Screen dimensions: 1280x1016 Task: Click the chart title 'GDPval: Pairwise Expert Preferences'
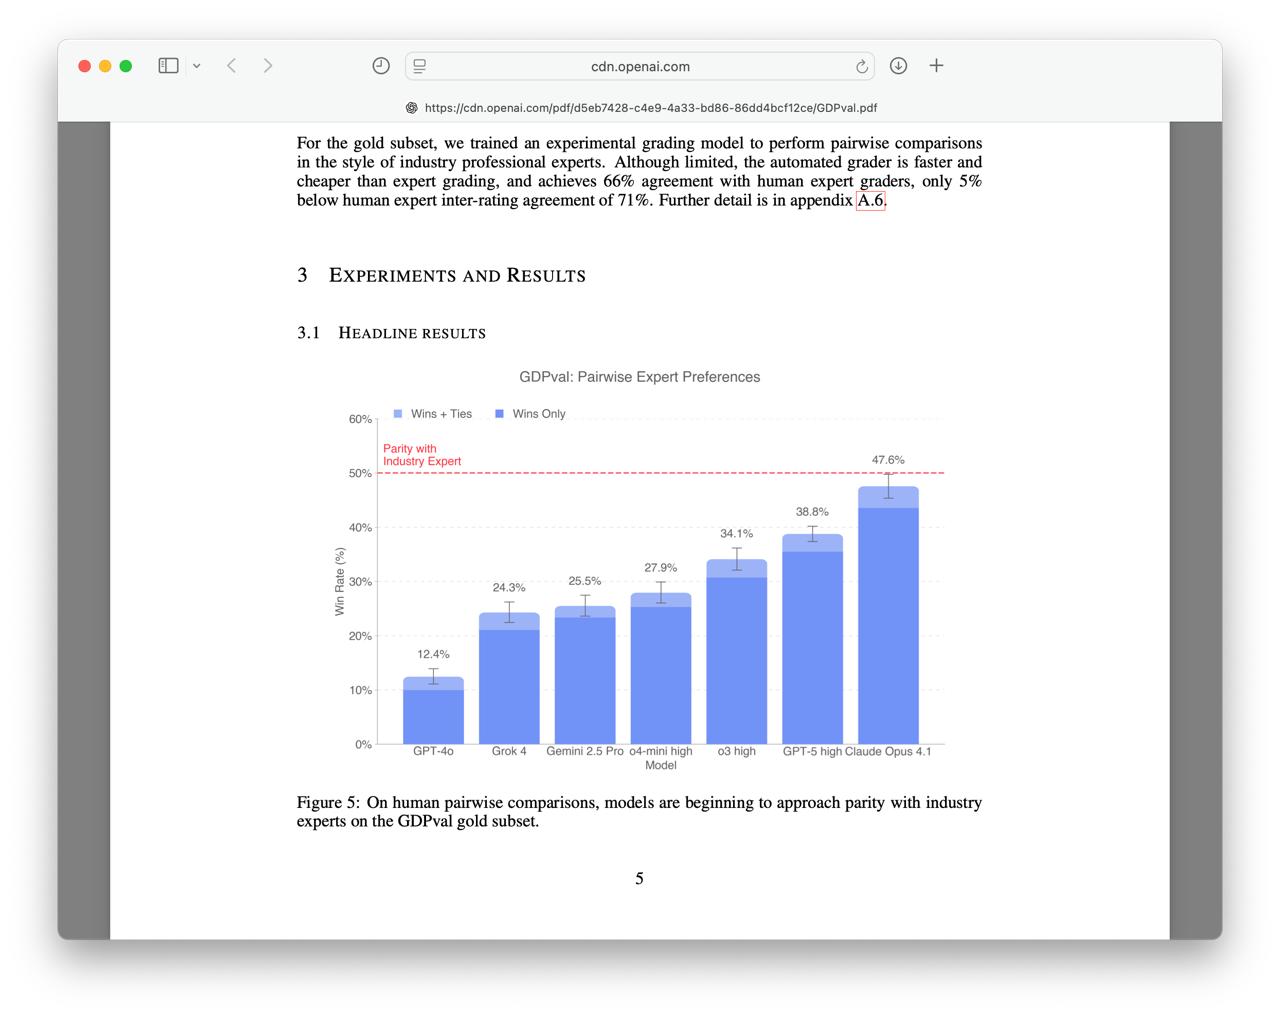640,377
